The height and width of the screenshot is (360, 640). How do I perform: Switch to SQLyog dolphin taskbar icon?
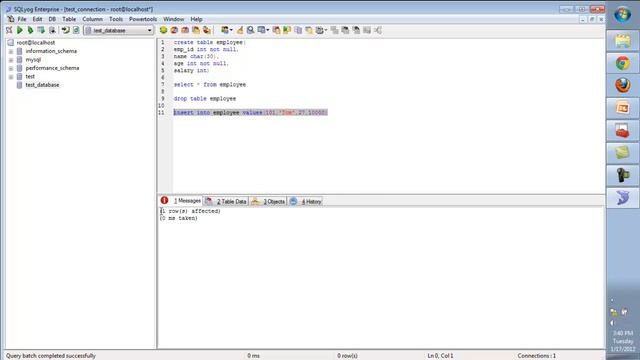click(623, 198)
